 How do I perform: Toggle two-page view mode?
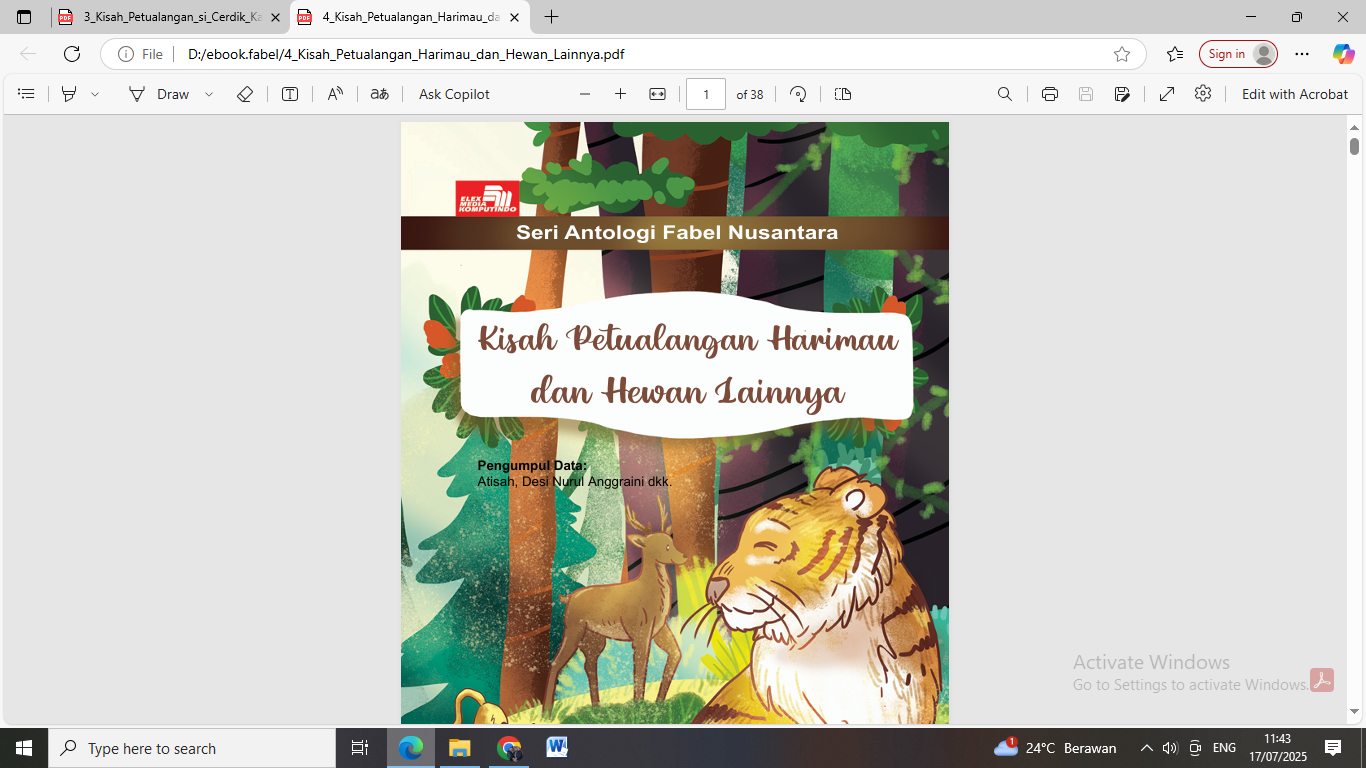coord(842,93)
